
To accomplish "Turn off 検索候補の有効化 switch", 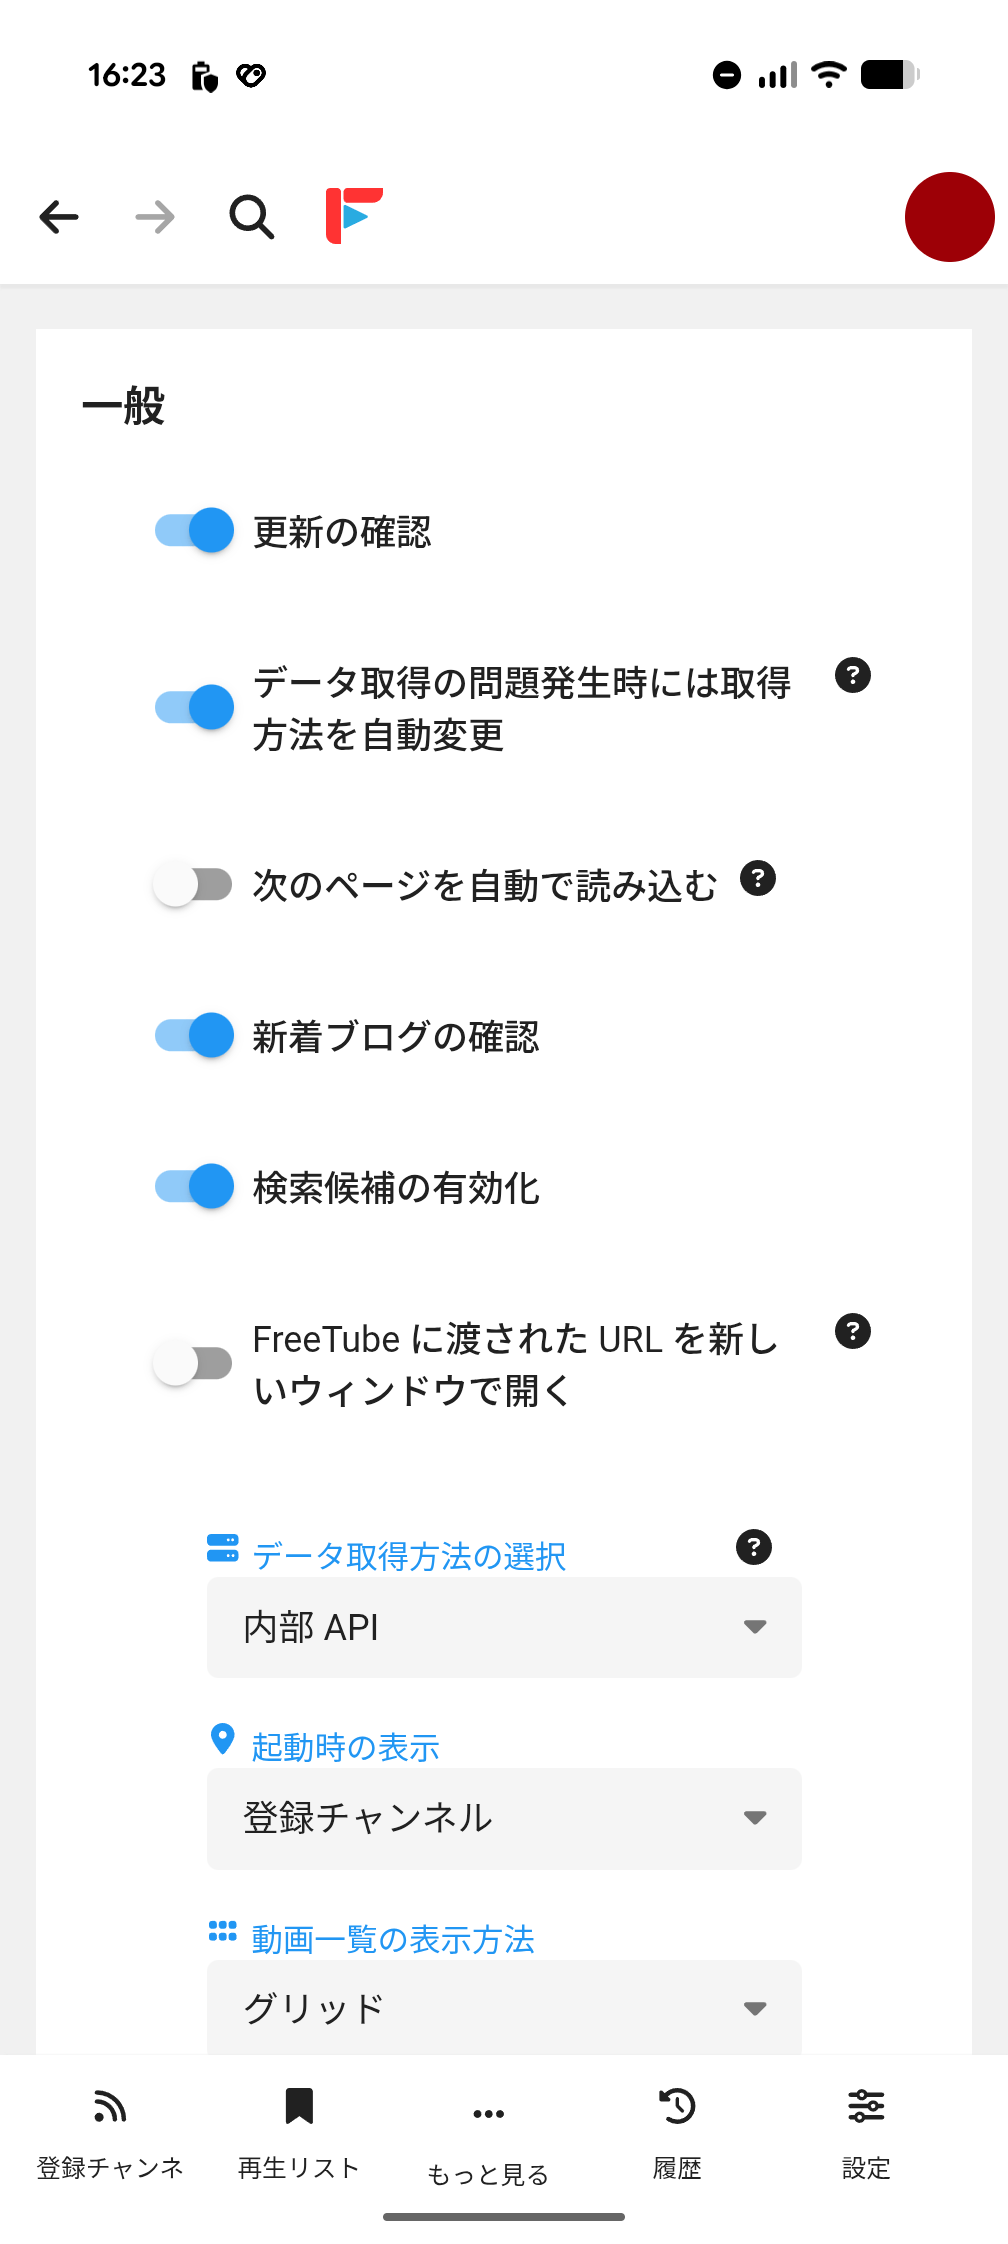I will click(194, 1187).
